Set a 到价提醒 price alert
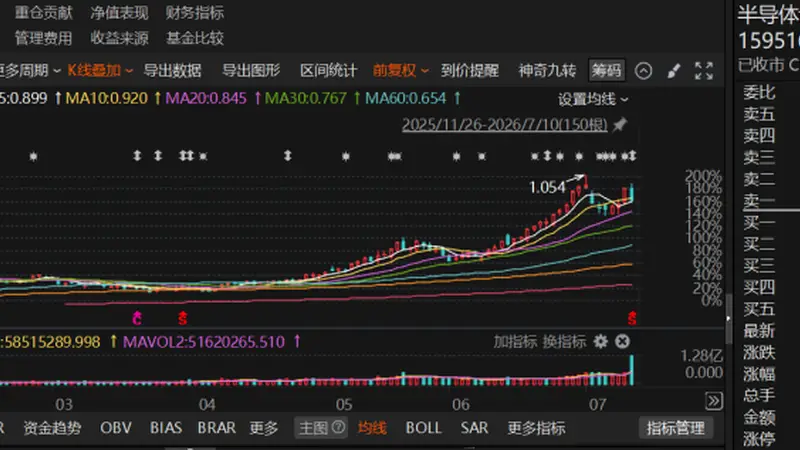 pyautogui.click(x=470, y=70)
